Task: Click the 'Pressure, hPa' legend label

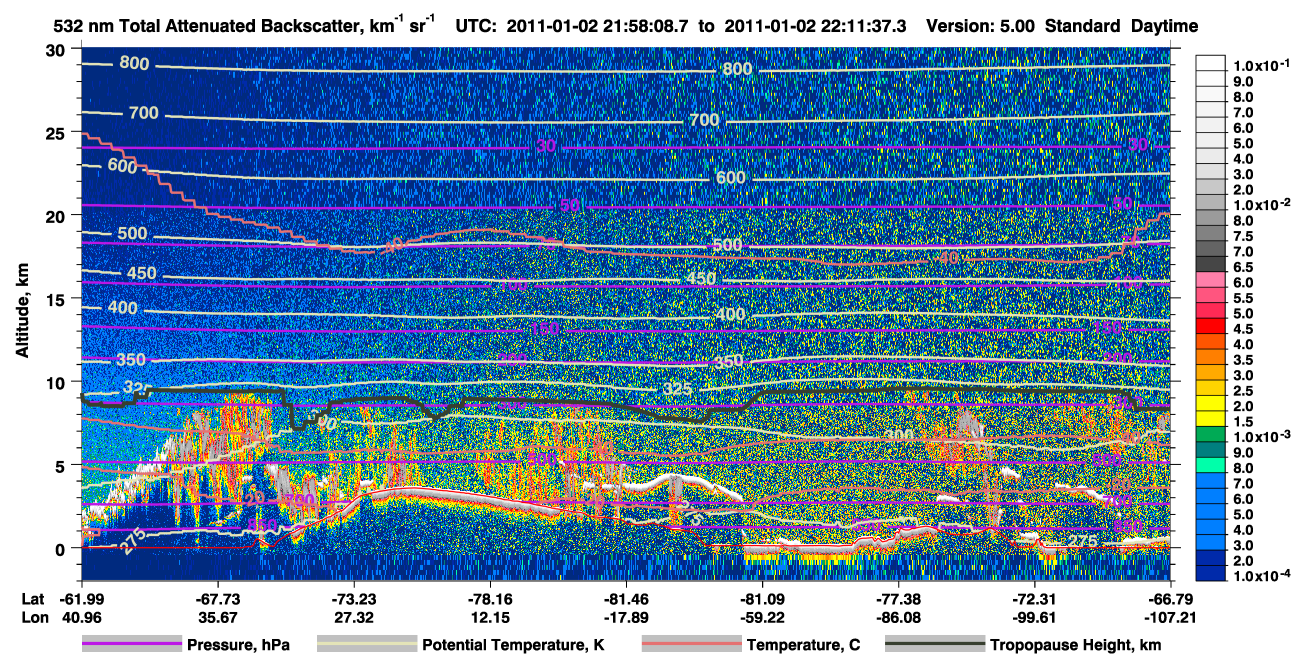Action: point(240,646)
